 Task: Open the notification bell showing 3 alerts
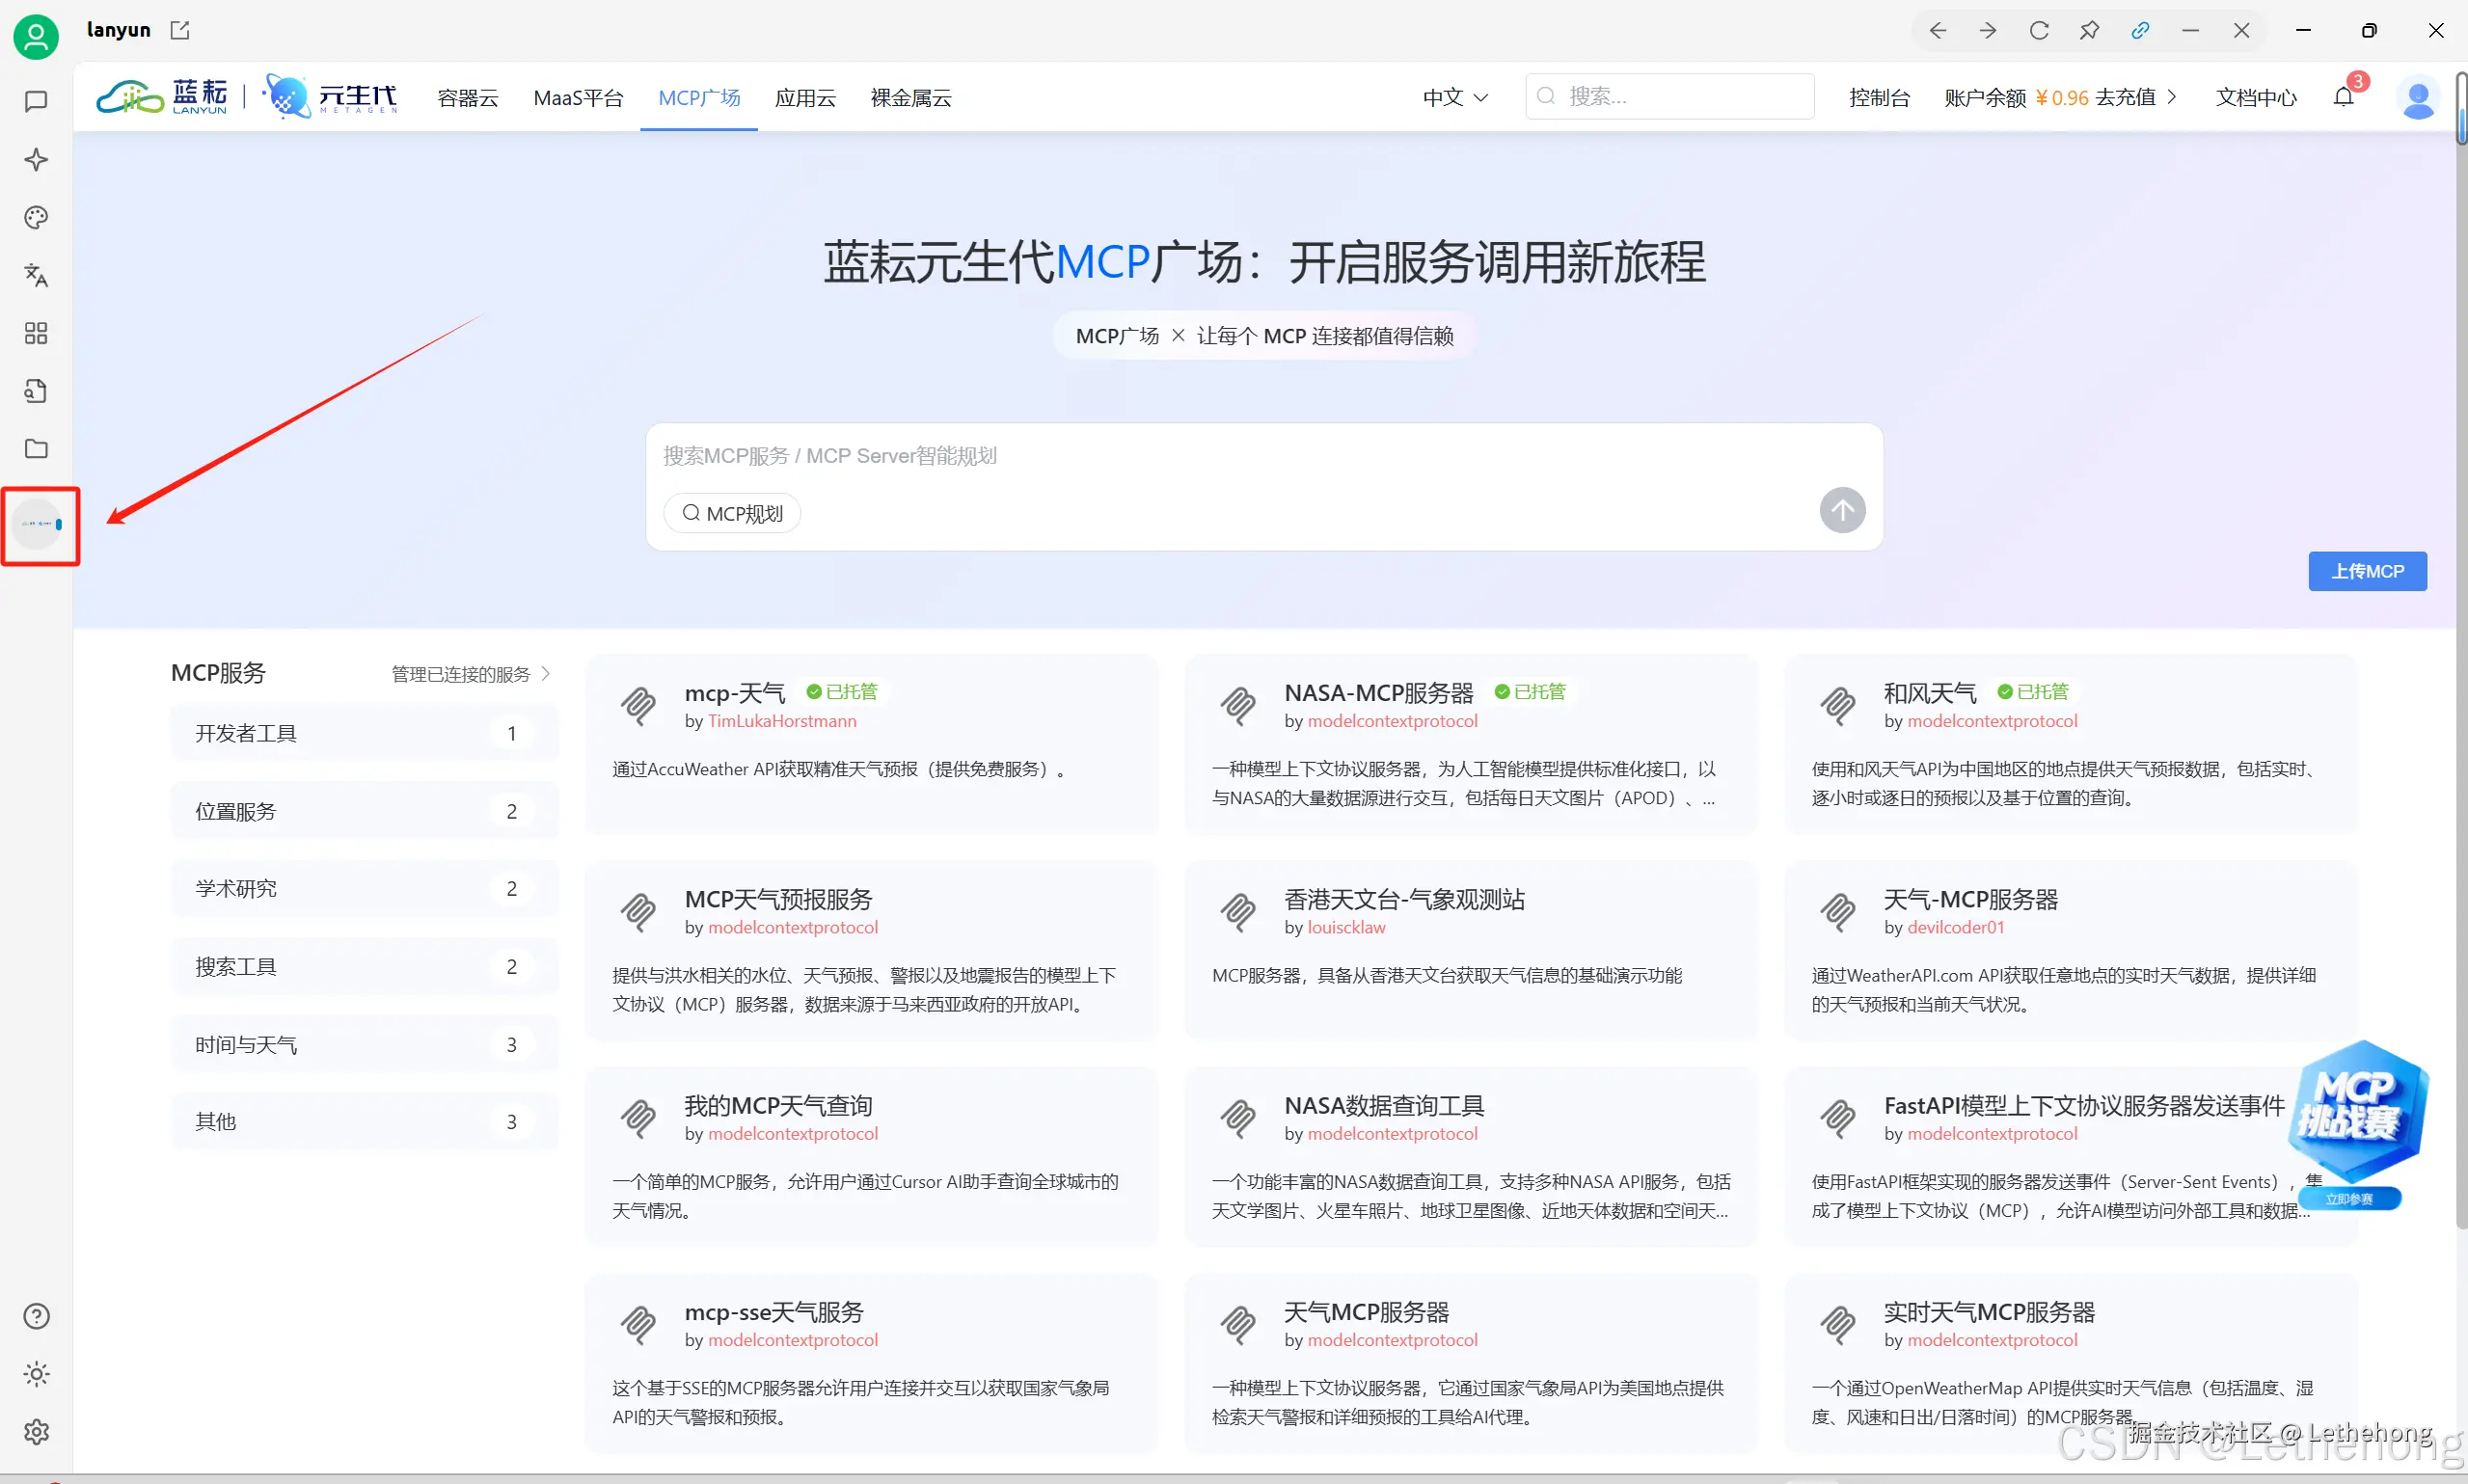pyautogui.click(x=2344, y=96)
